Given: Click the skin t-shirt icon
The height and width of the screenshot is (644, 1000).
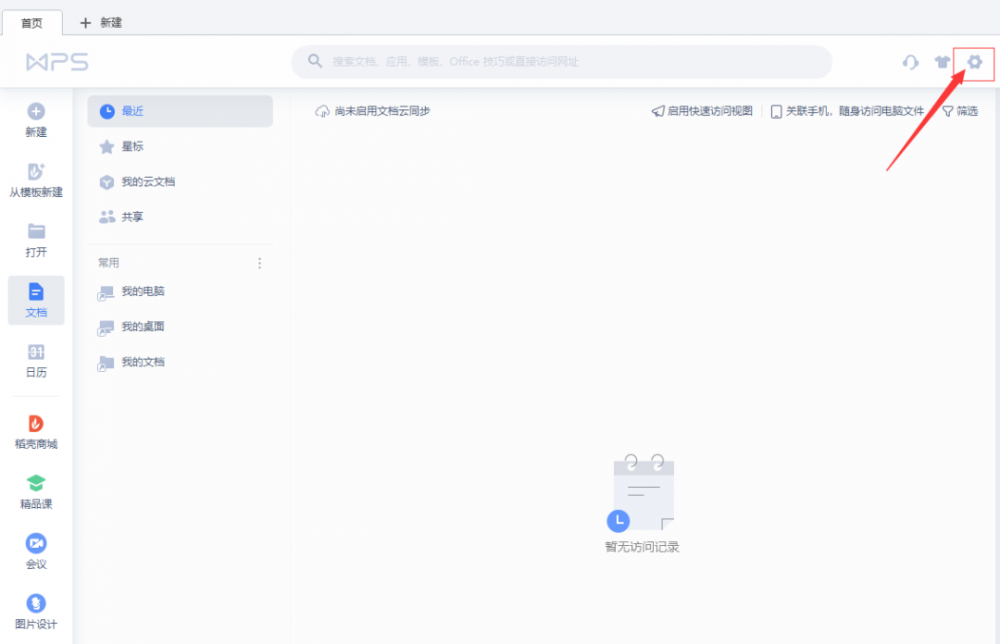Looking at the screenshot, I should tap(942, 62).
